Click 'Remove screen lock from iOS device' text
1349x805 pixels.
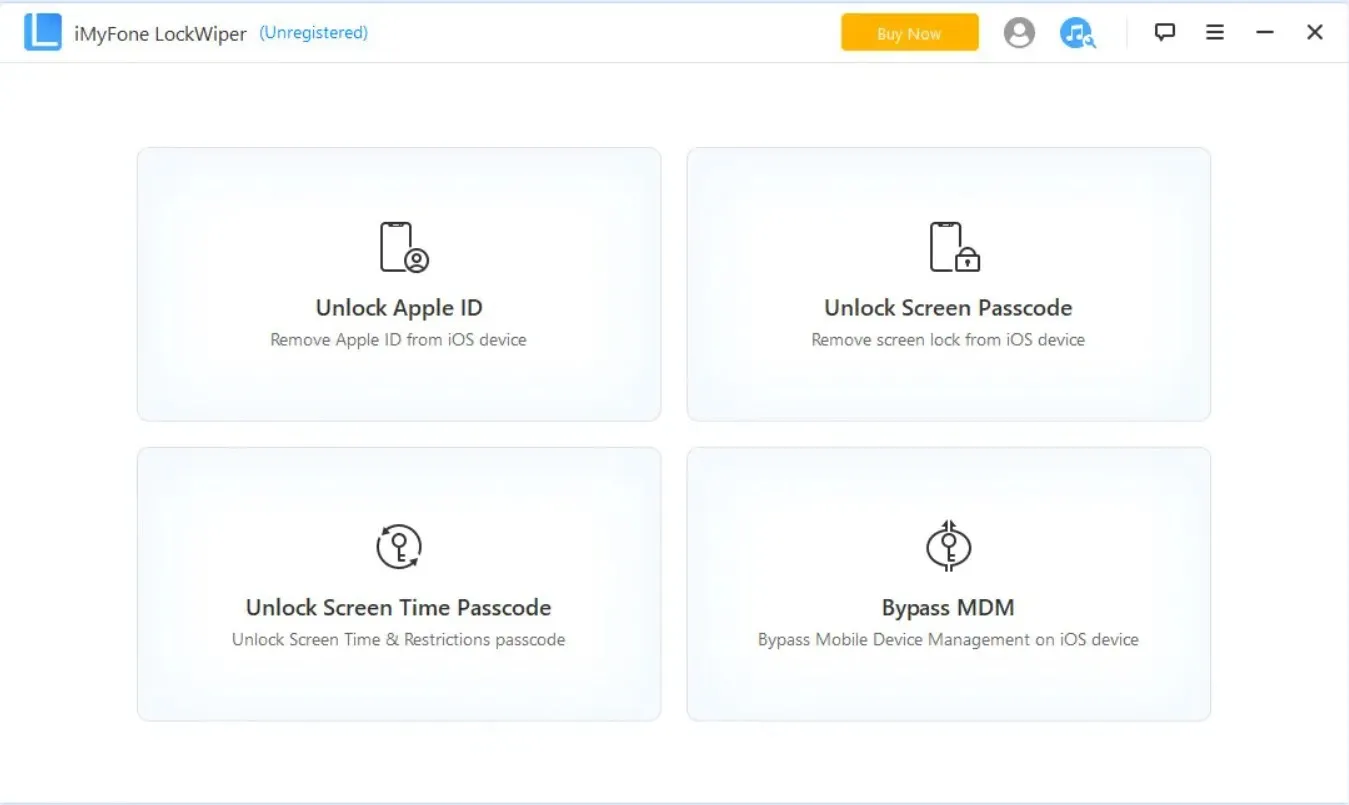click(x=948, y=340)
